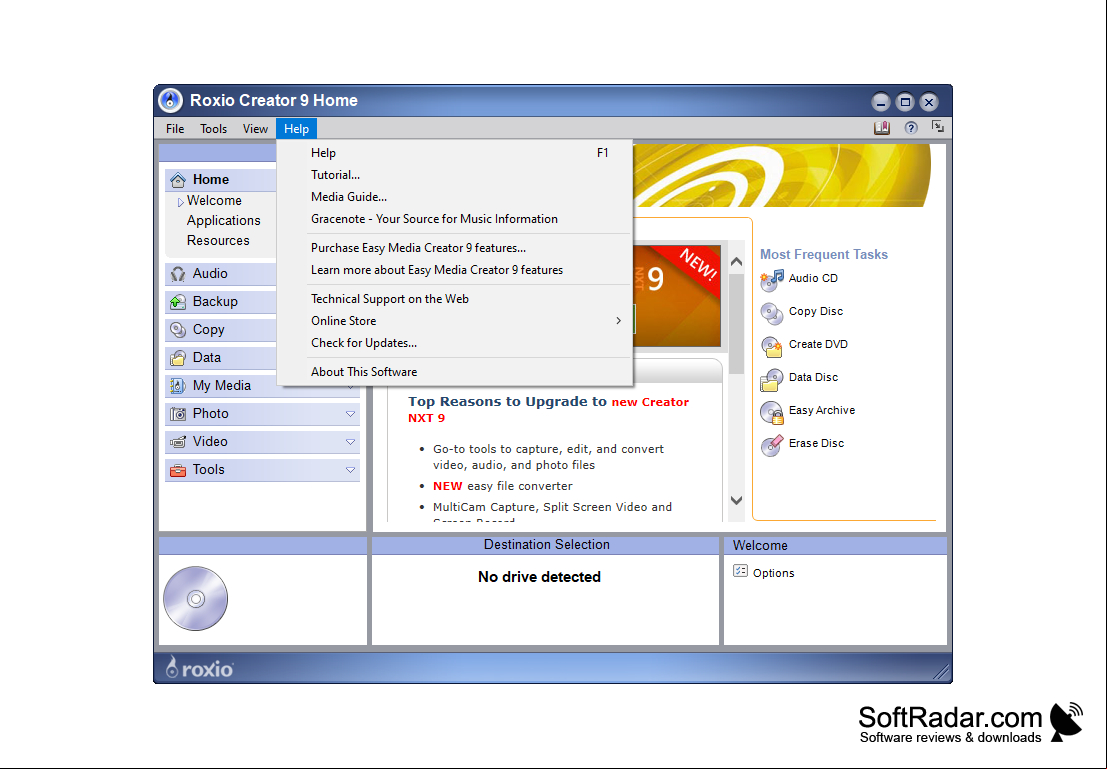Select Learn more about Easy Media Creator 9 features
1107x769 pixels.
[x=455, y=270]
